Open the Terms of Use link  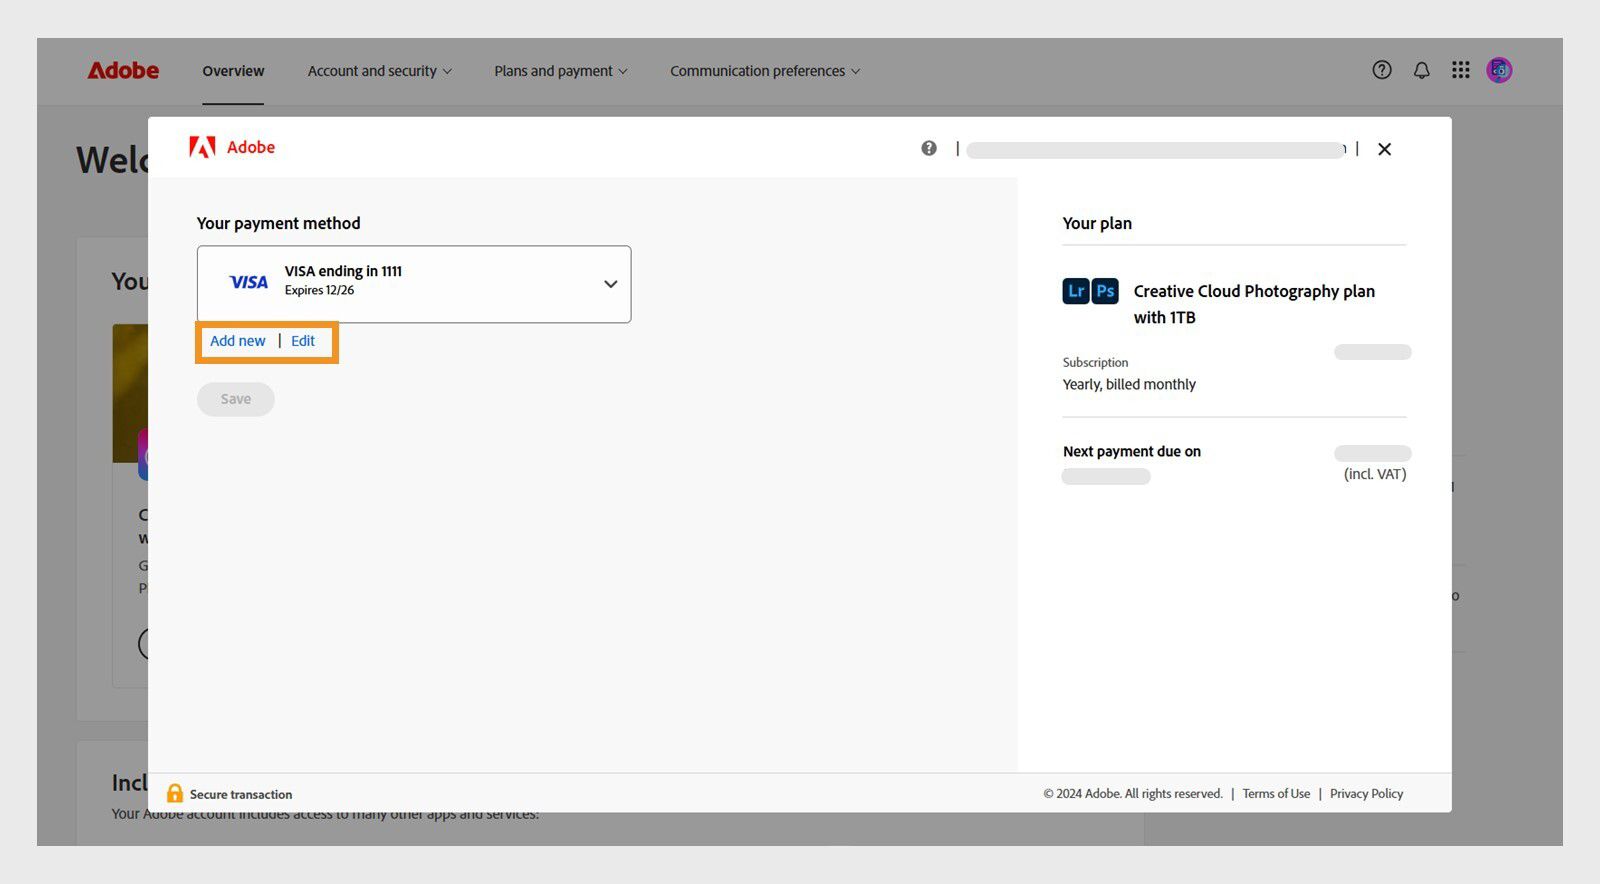pyautogui.click(x=1276, y=794)
